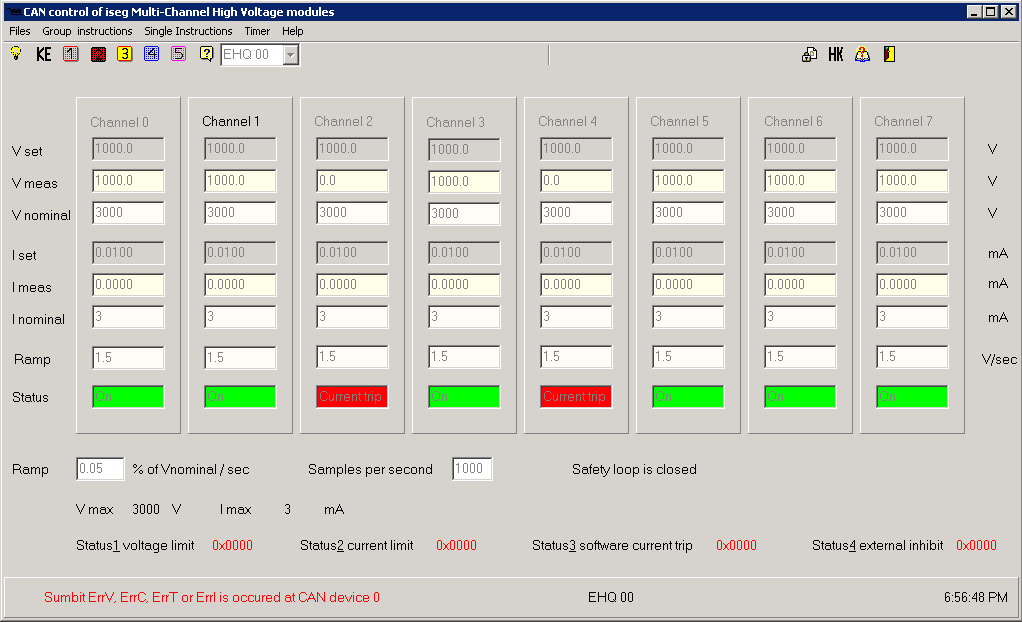Click the Status4 external inhibit value
The height and width of the screenshot is (622, 1022).
click(976, 545)
